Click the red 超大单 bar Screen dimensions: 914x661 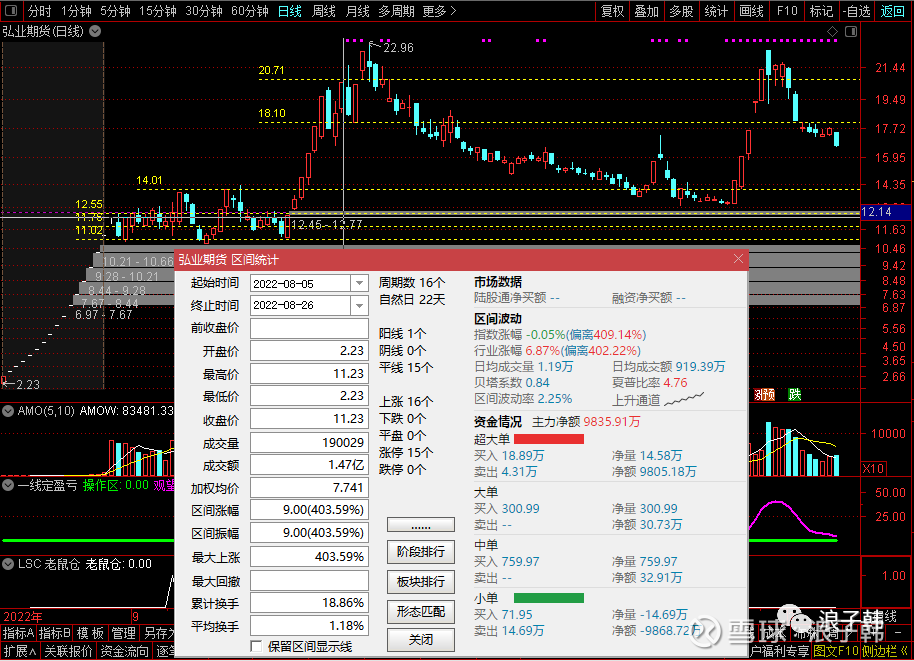point(549,439)
